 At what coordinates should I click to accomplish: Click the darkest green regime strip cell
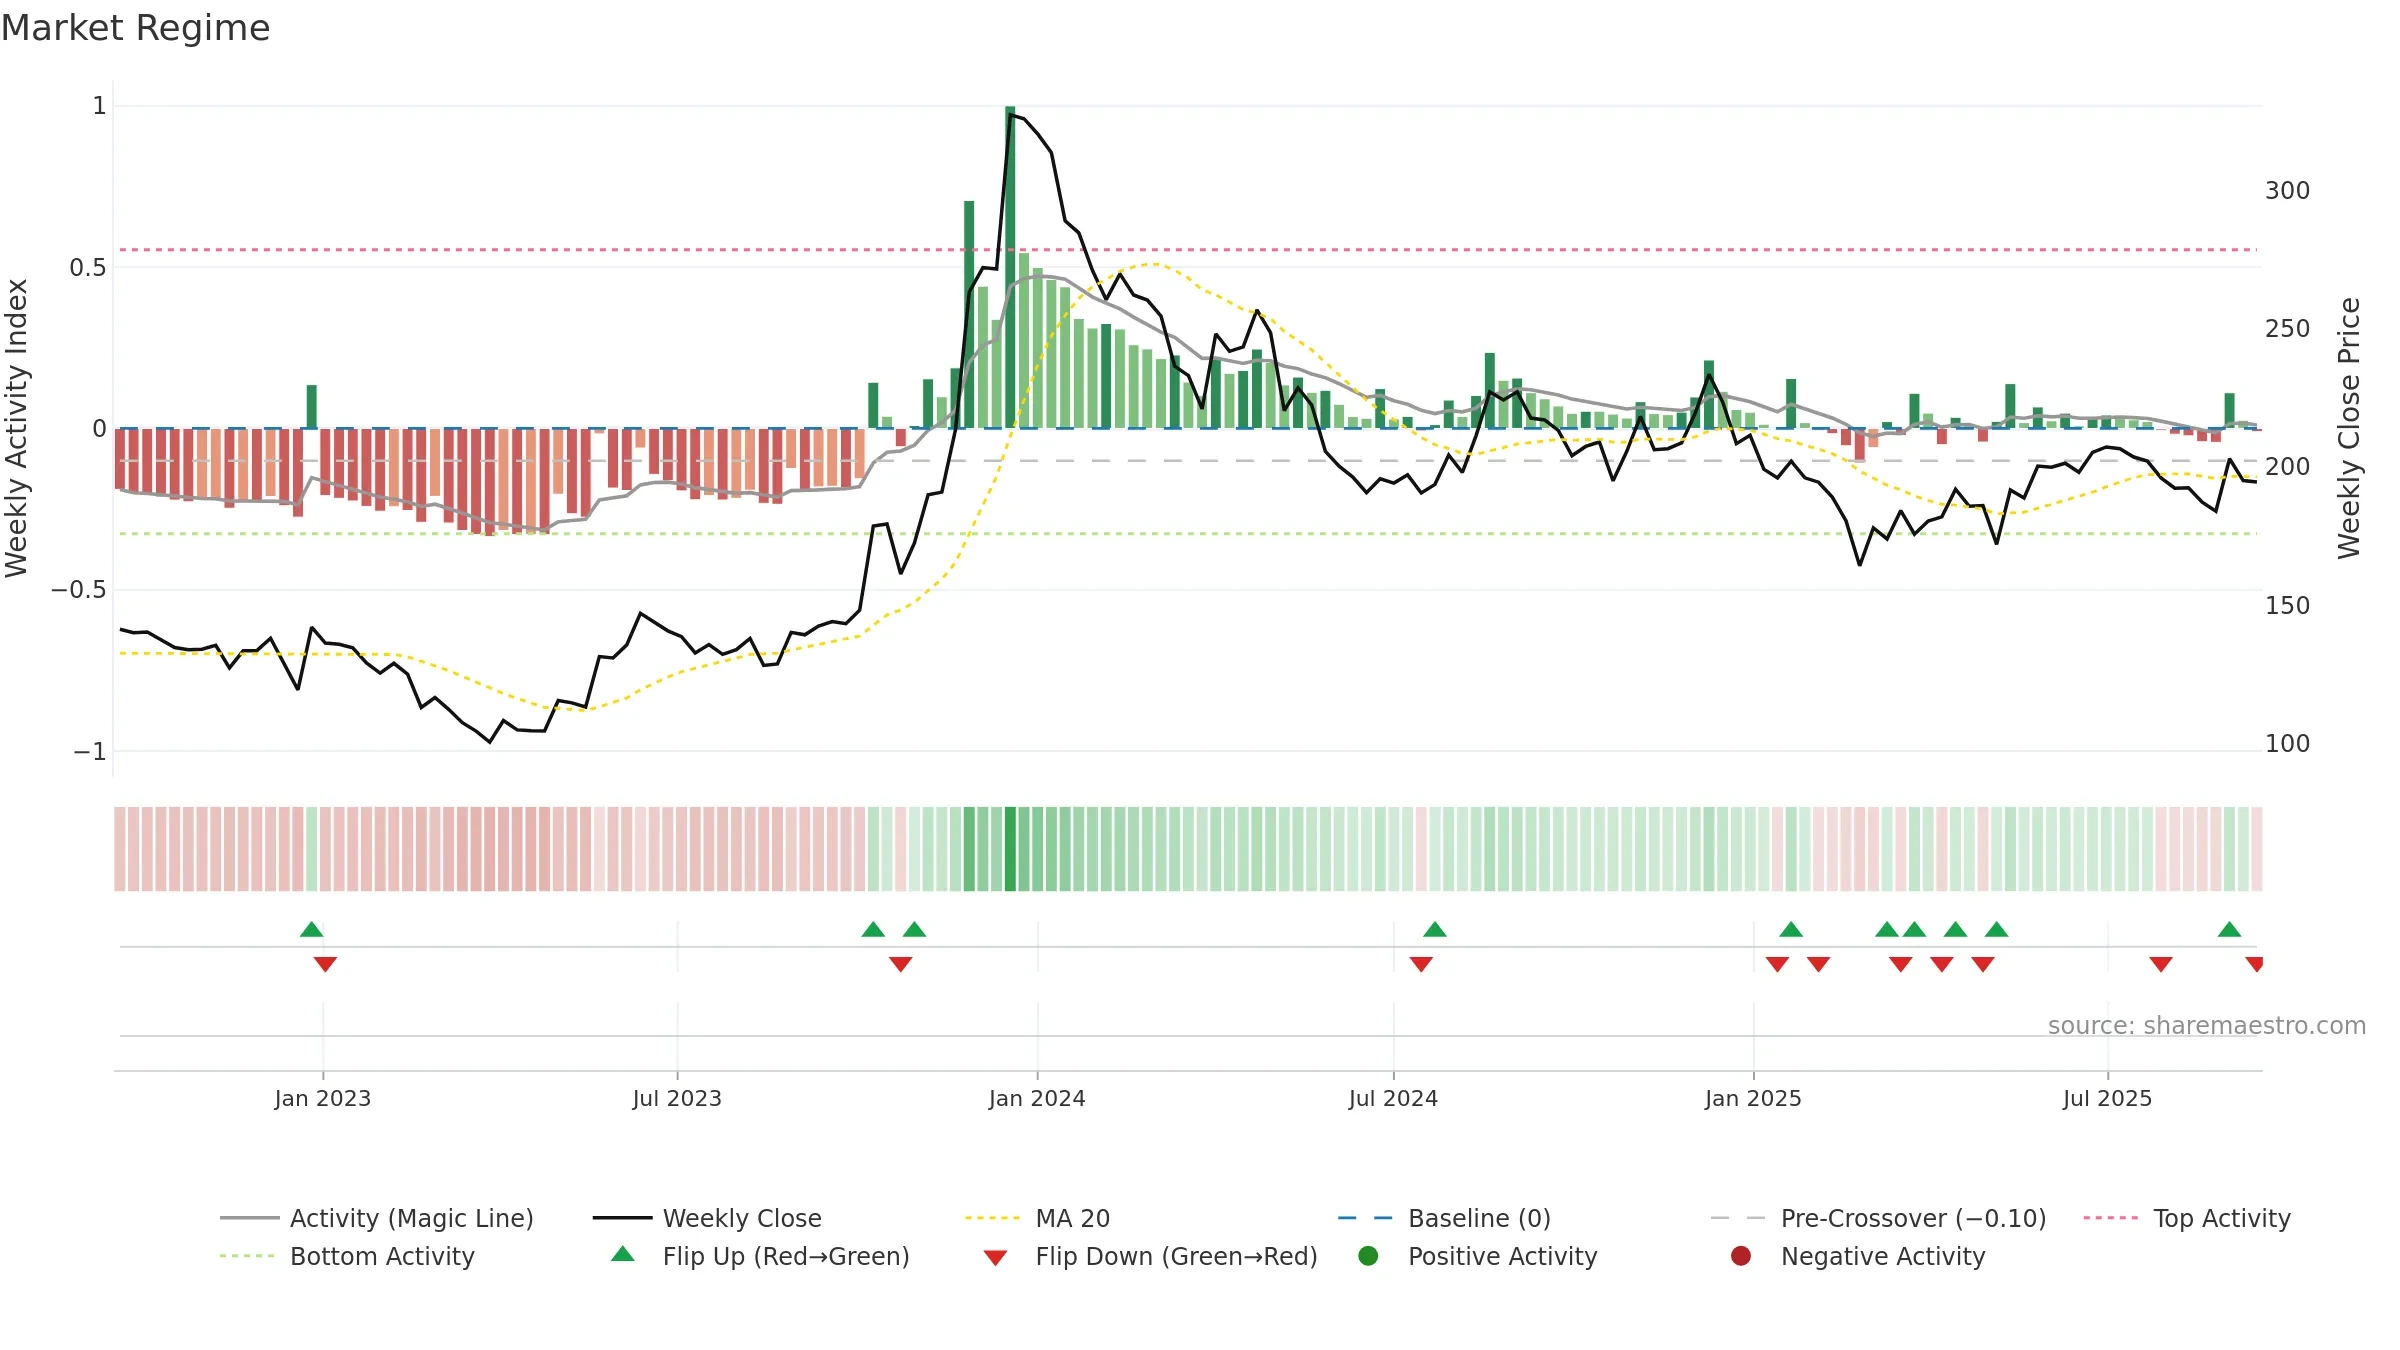[x=1010, y=849]
